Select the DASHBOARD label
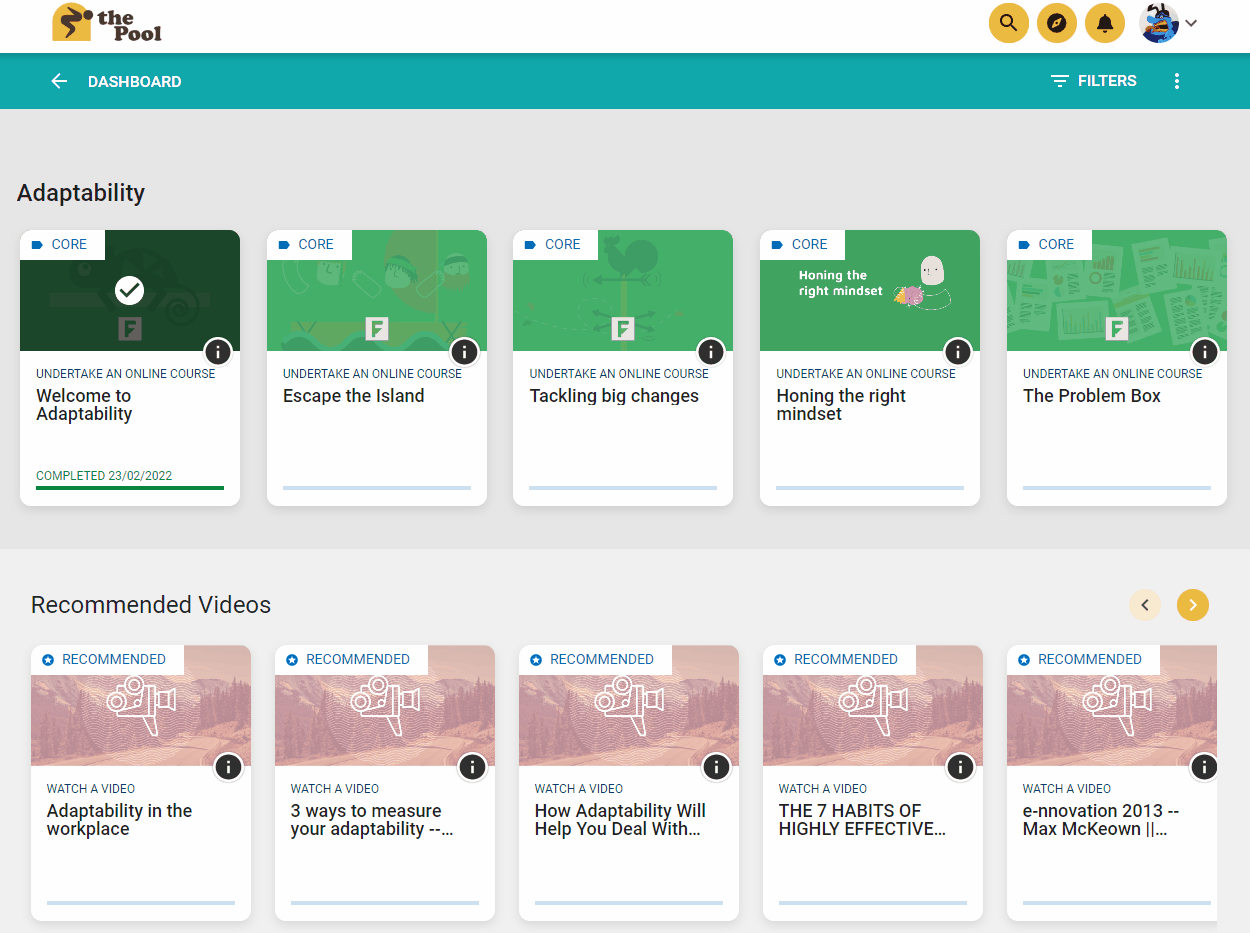 135,81
